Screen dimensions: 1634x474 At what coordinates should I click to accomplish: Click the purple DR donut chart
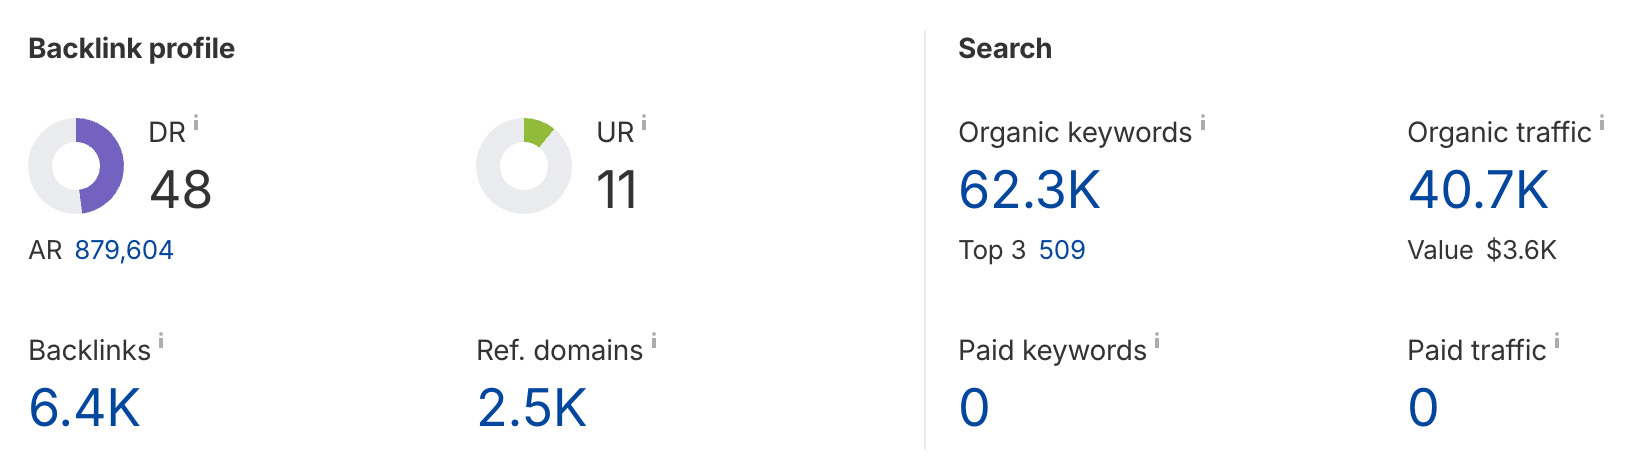[x=76, y=166]
